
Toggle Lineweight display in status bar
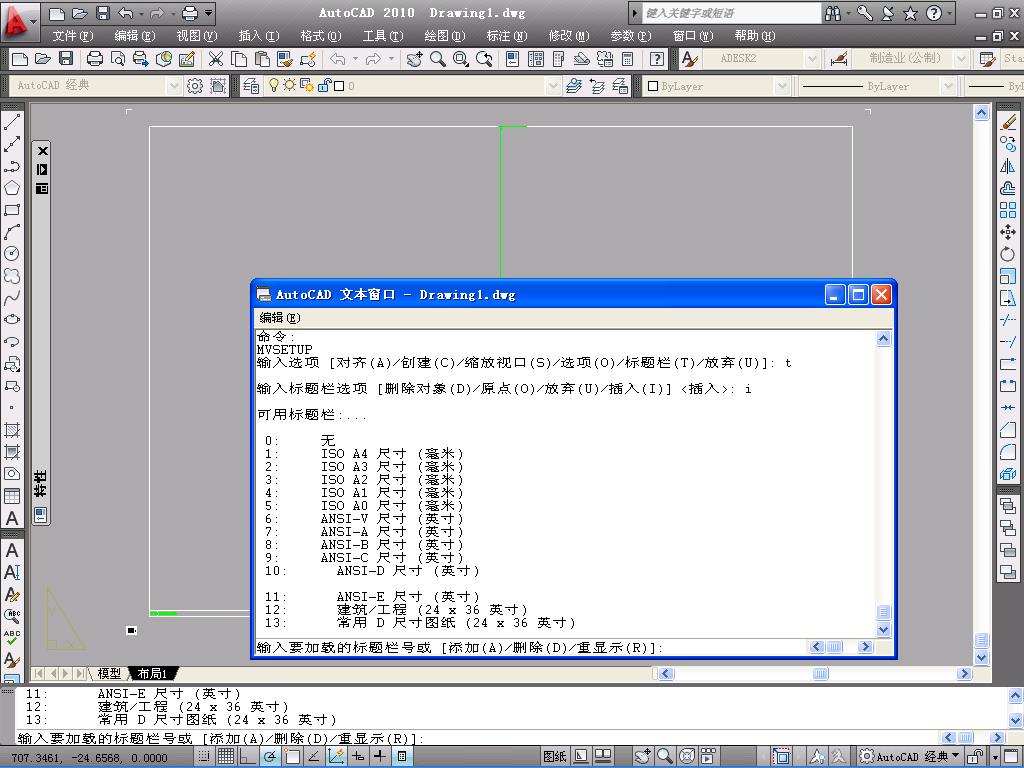(x=380, y=756)
